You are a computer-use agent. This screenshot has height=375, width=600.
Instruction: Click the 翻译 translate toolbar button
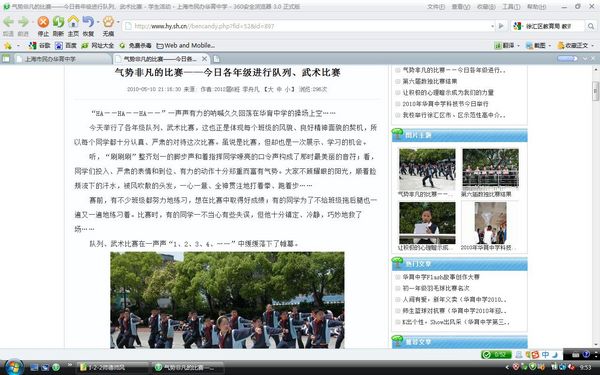point(504,46)
